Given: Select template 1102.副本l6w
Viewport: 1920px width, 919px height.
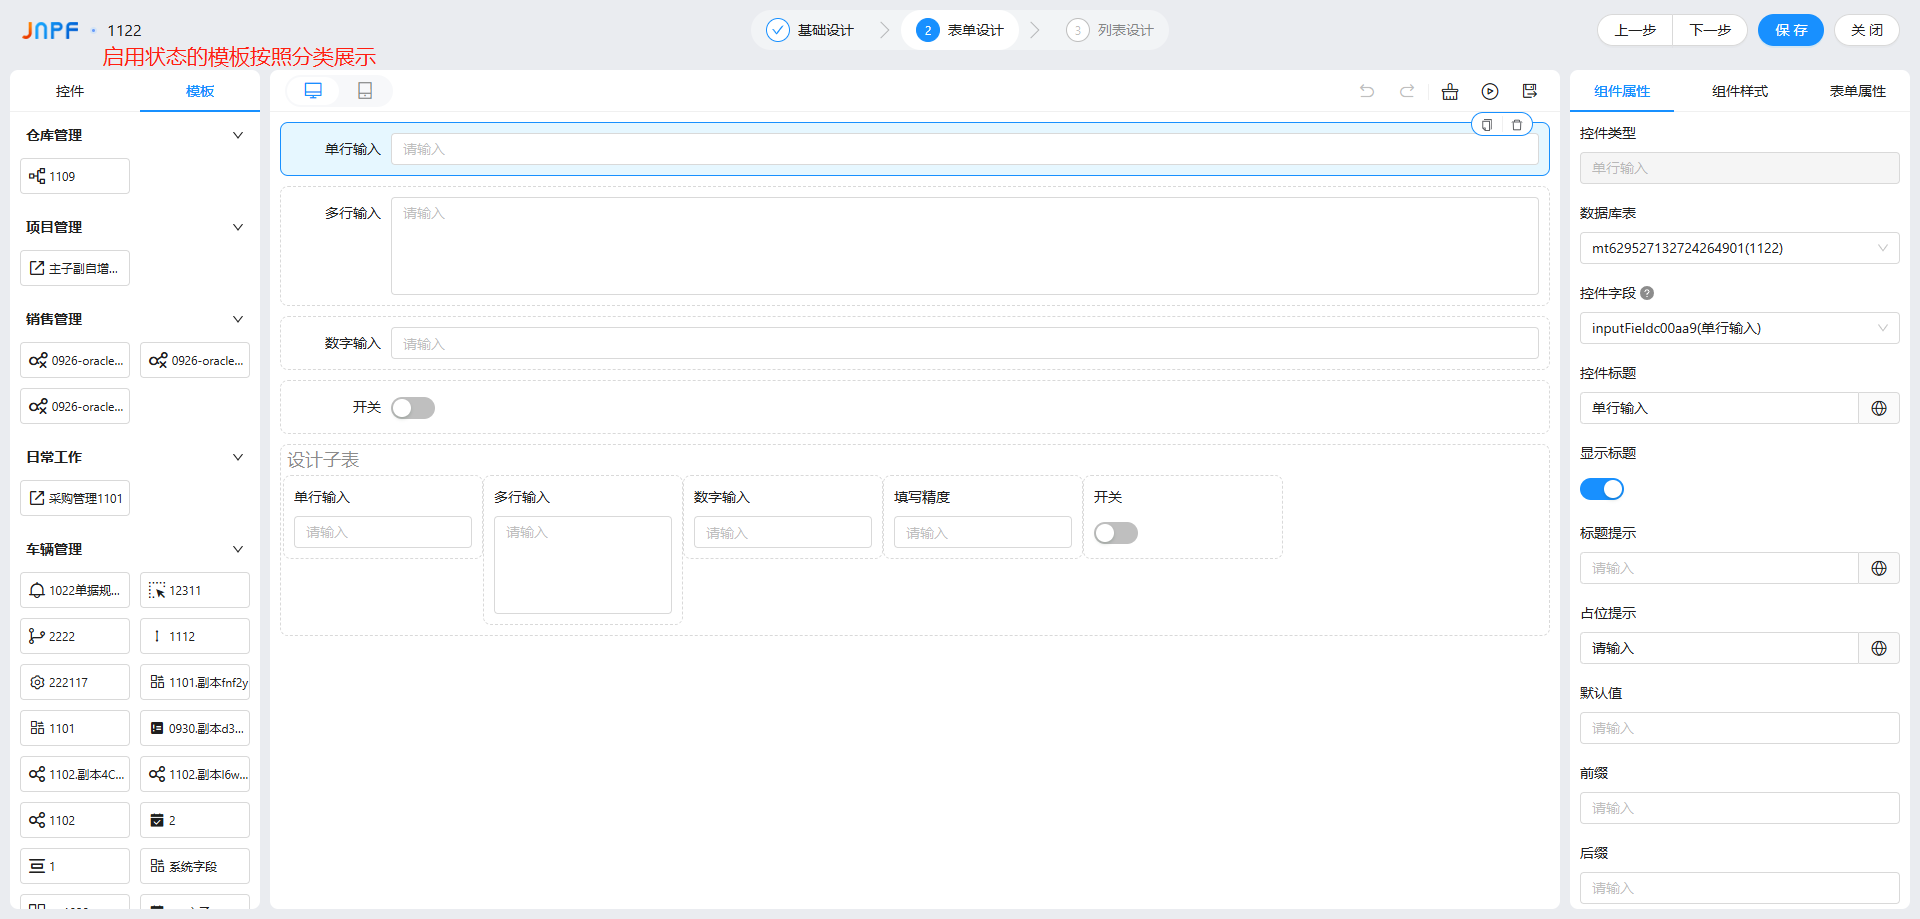Looking at the screenshot, I should [195, 774].
